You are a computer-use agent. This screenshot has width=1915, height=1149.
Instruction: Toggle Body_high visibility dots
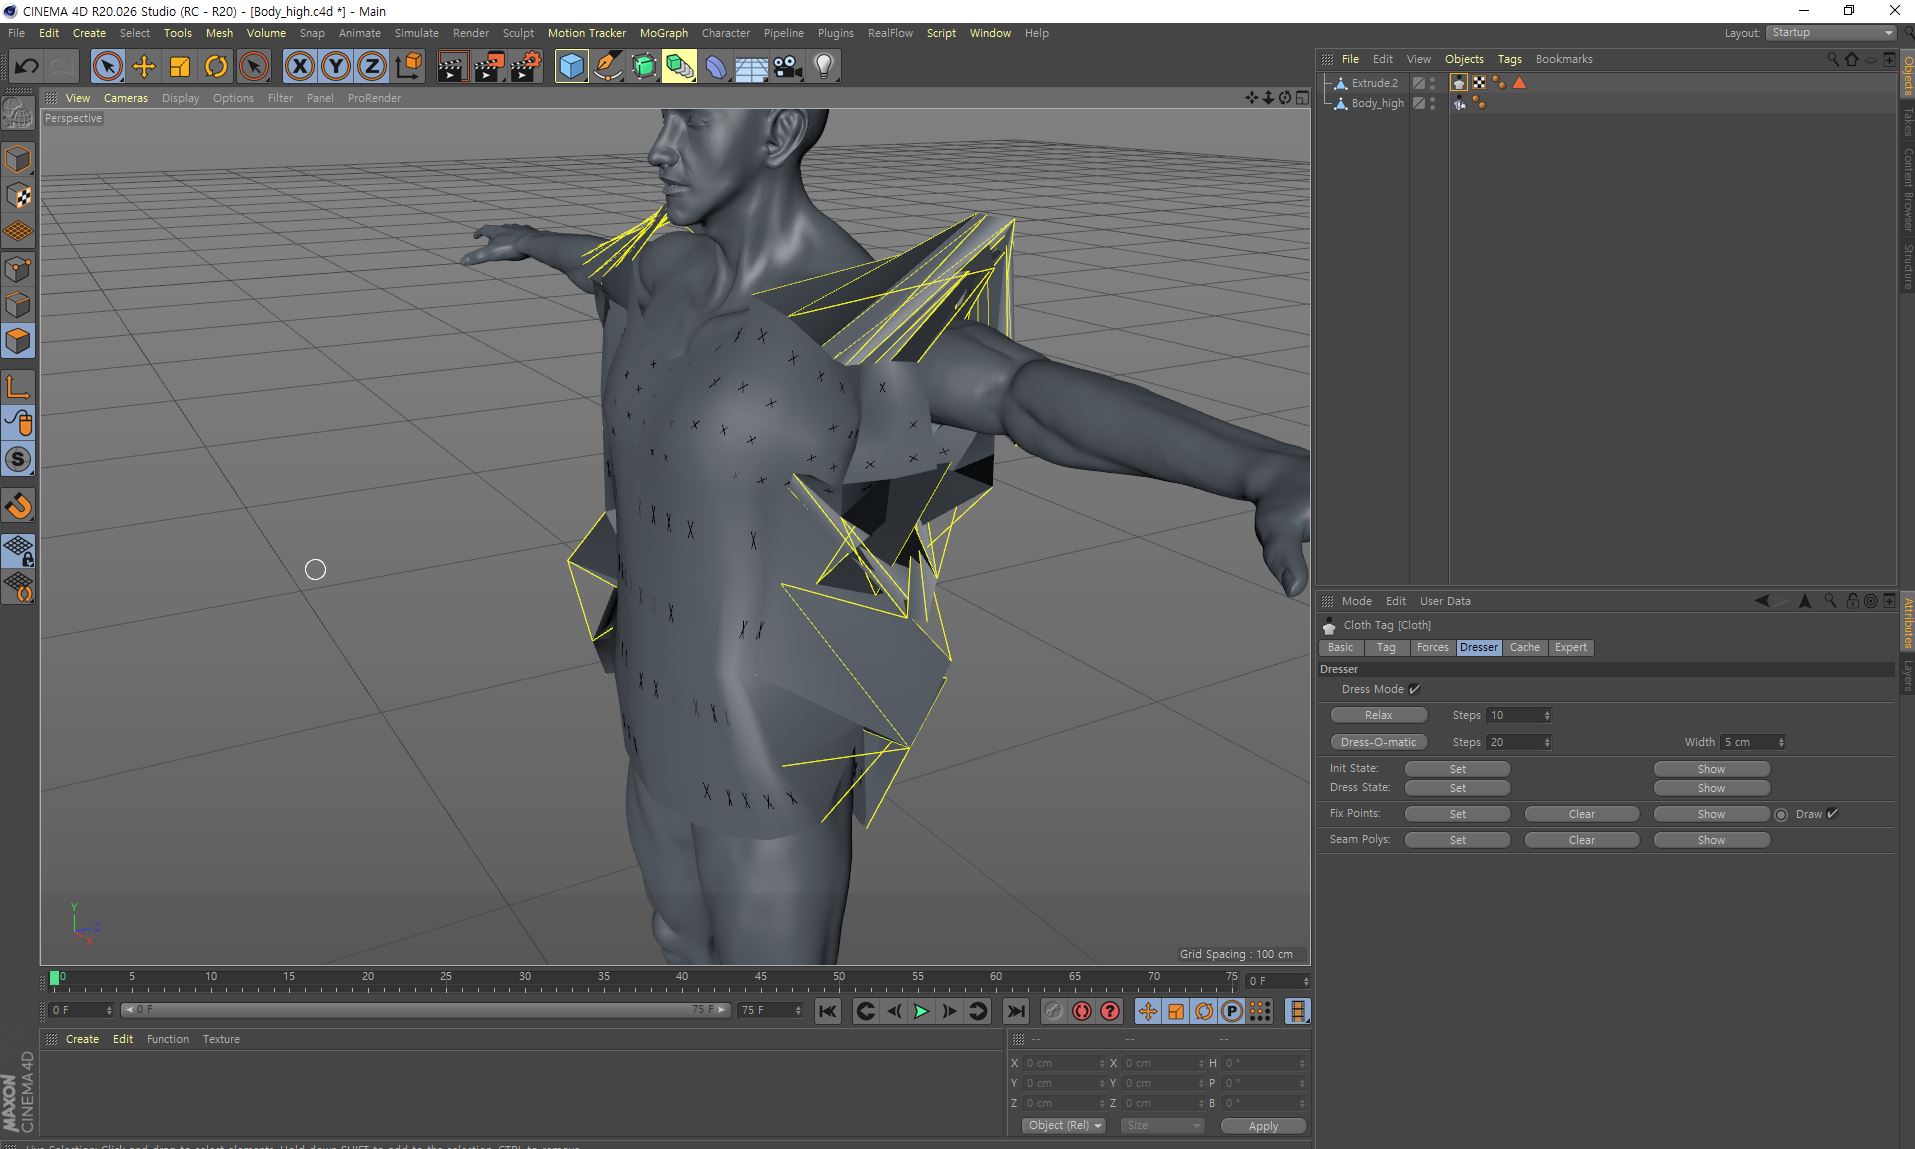(1433, 103)
